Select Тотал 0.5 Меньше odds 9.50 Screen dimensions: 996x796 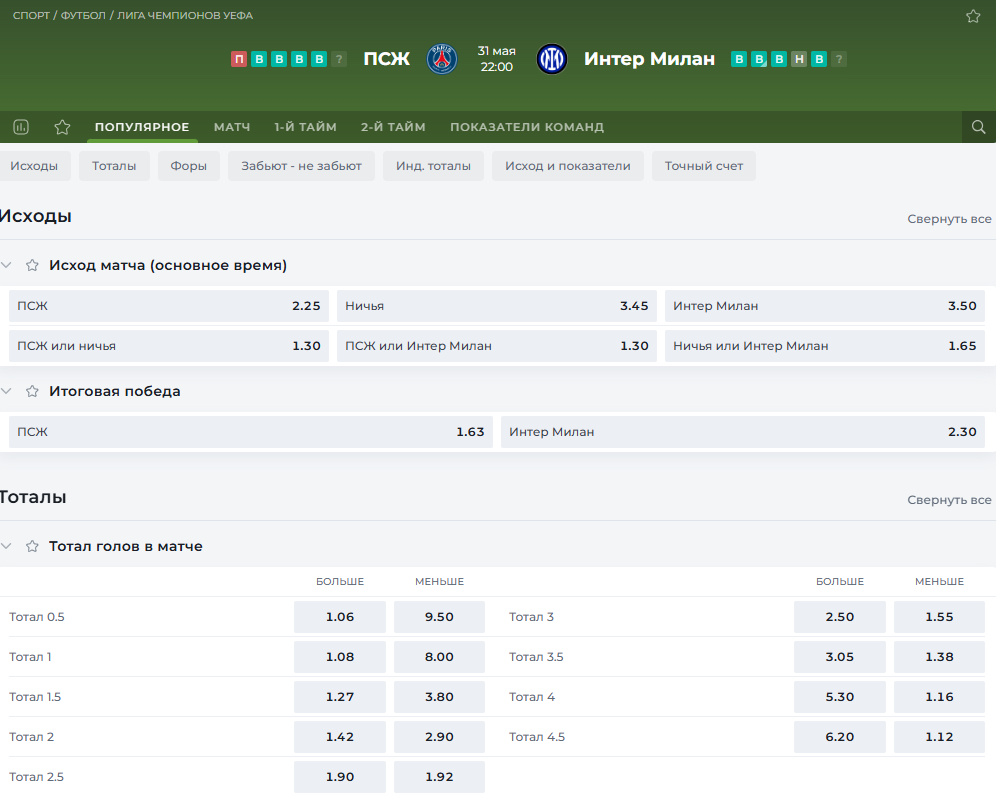(x=439, y=617)
